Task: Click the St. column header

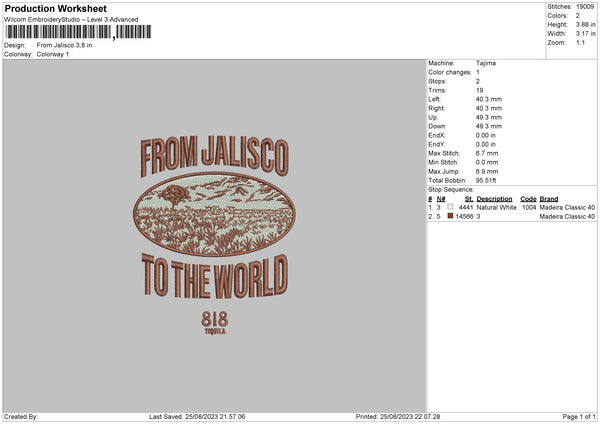Action: (x=469, y=199)
